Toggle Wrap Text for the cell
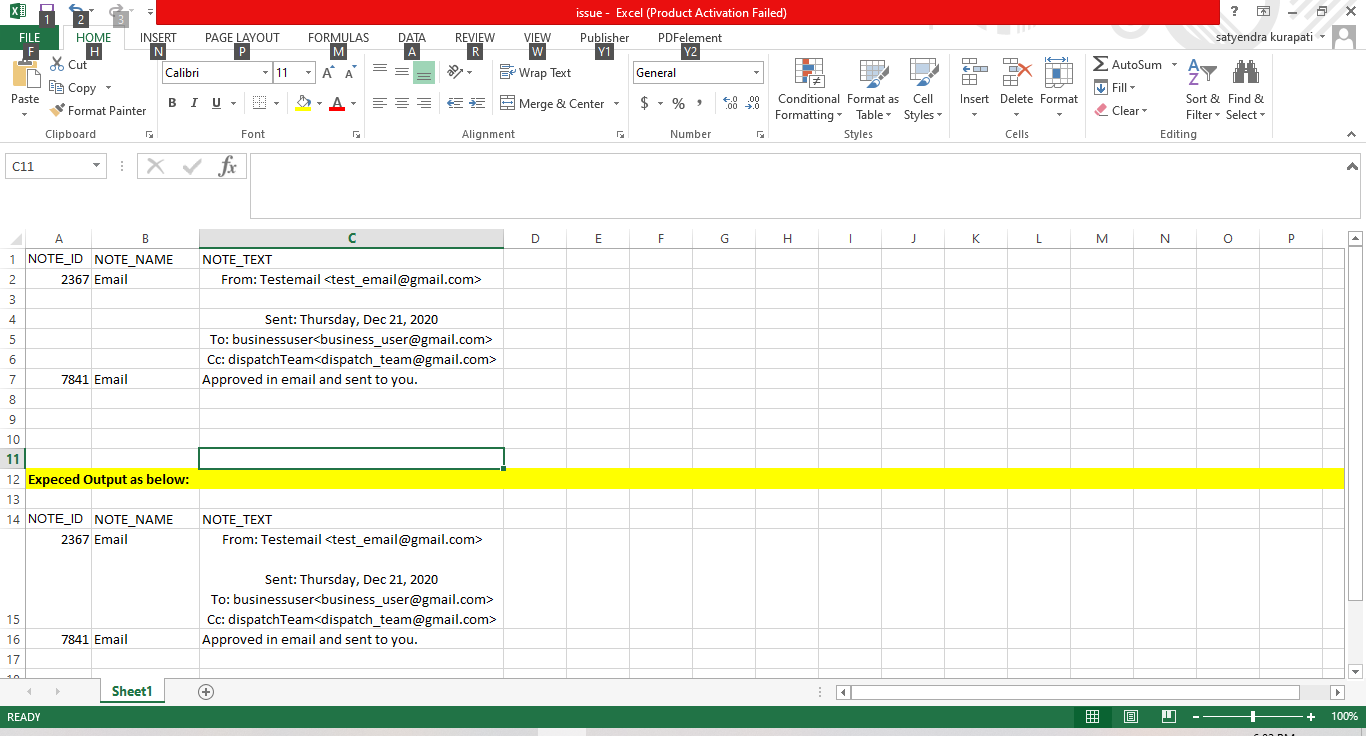Viewport: 1366px width, 736px height. click(x=535, y=73)
